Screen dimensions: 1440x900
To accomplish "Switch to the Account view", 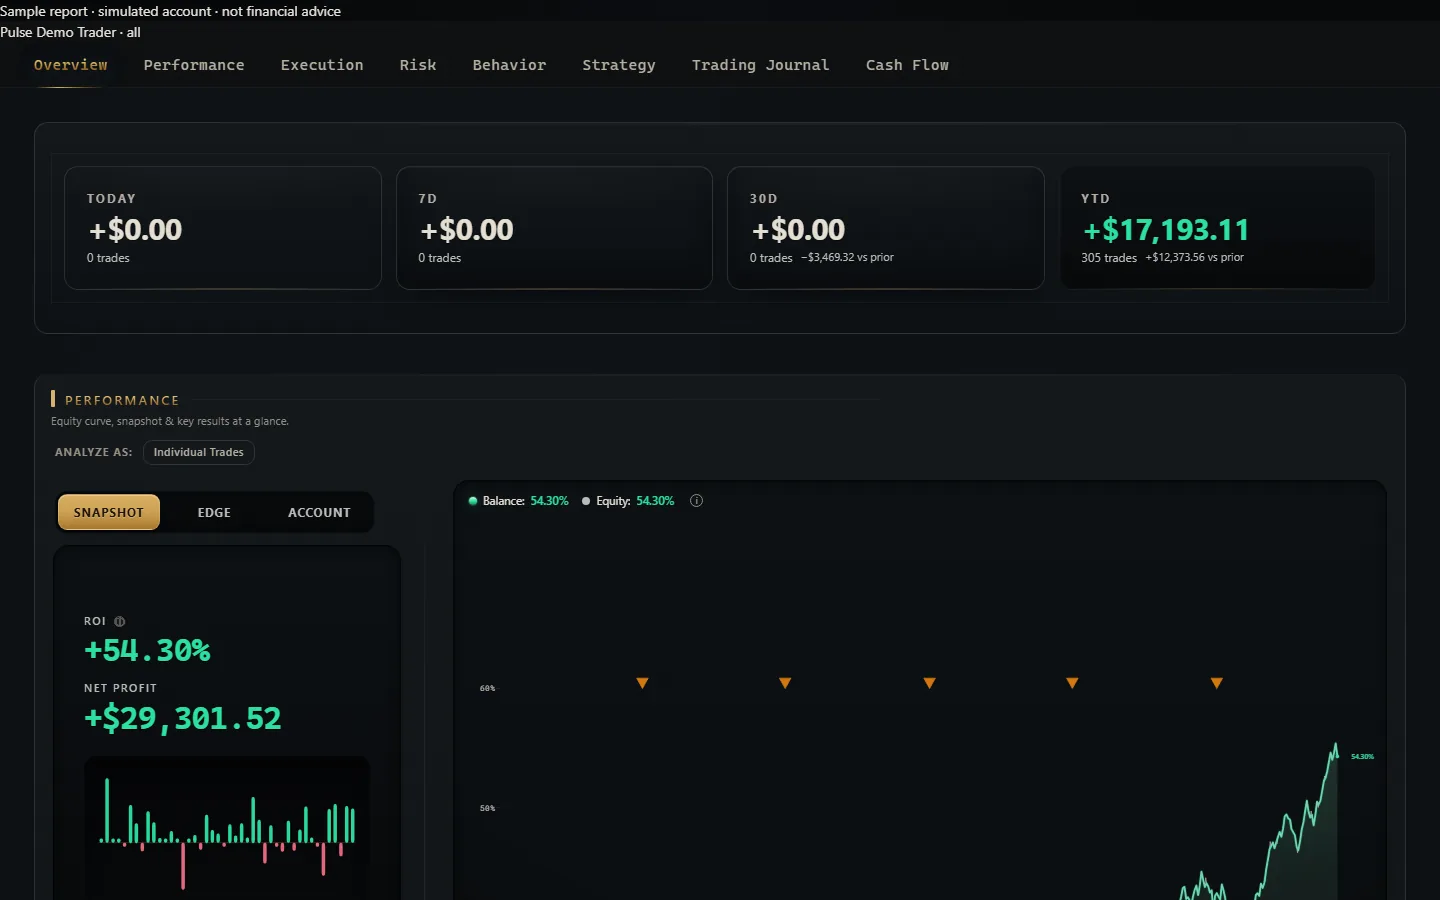I will tap(319, 512).
